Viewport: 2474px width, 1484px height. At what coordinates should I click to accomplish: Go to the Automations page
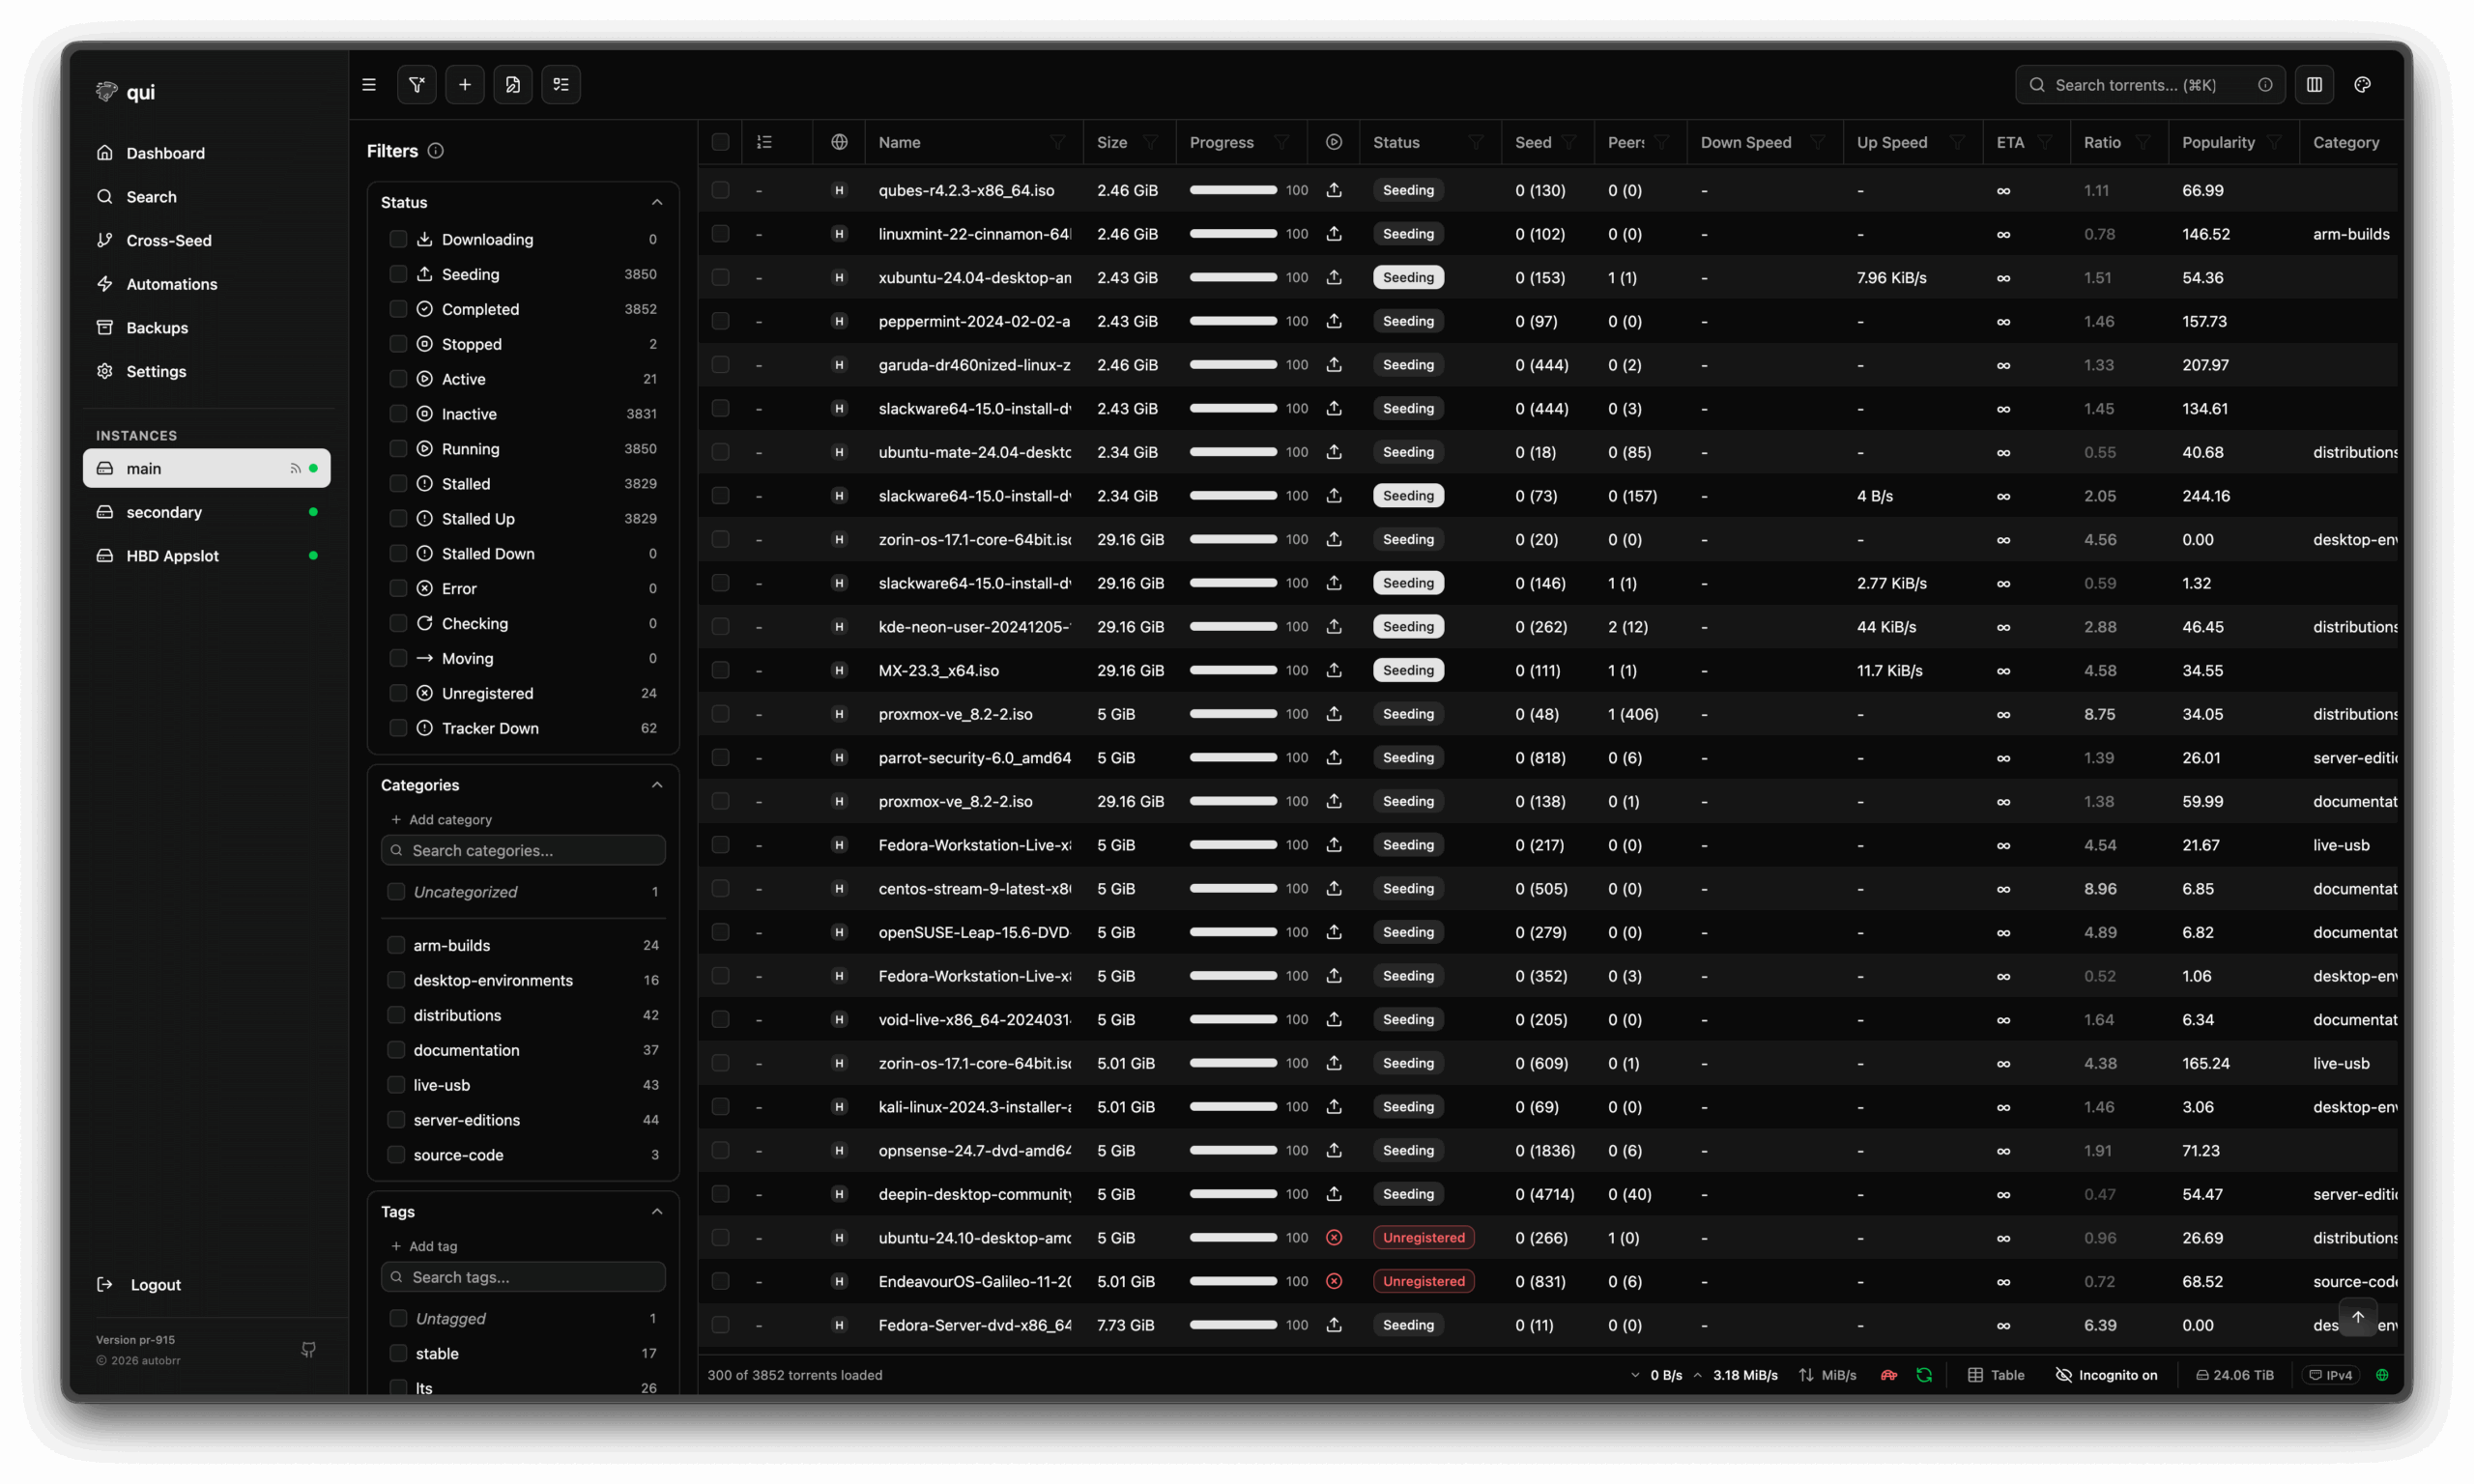pyautogui.click(x=171, y=284)
